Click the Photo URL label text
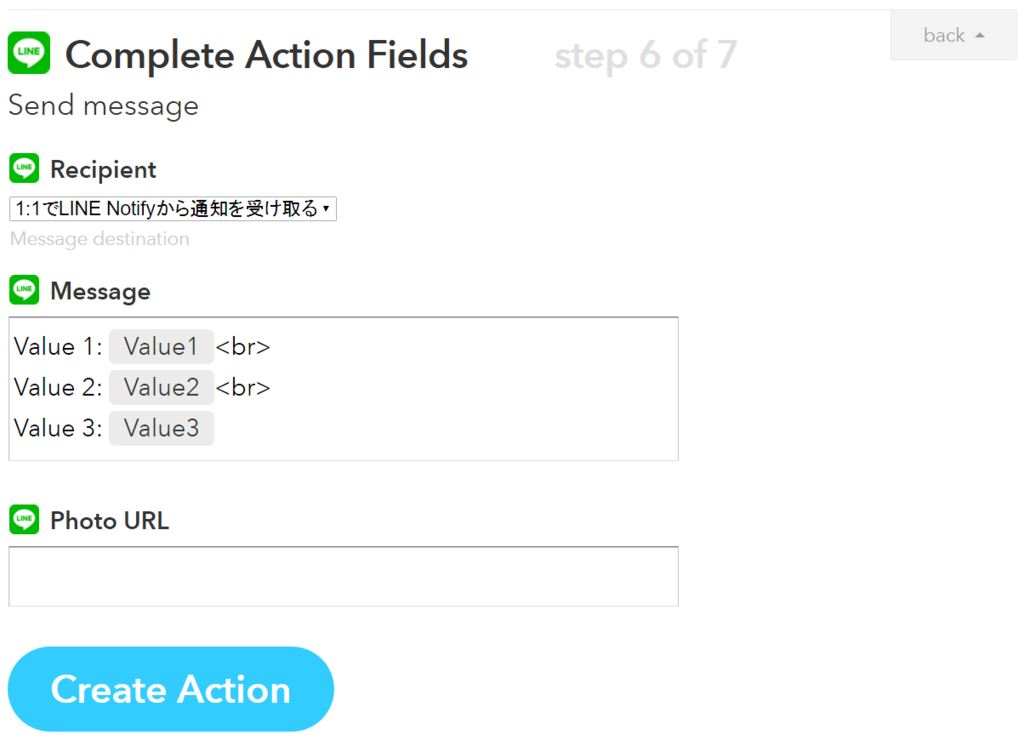Screen dimensions: 1024x741 coord(110,520)
